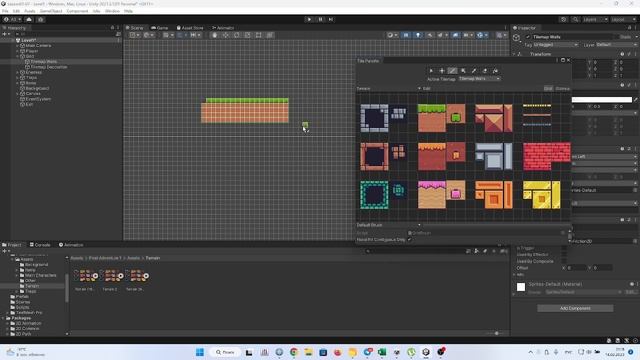Open the Component menu
Image resolution: width=640 pixels, height=360 pixels.
coord(77,11)
